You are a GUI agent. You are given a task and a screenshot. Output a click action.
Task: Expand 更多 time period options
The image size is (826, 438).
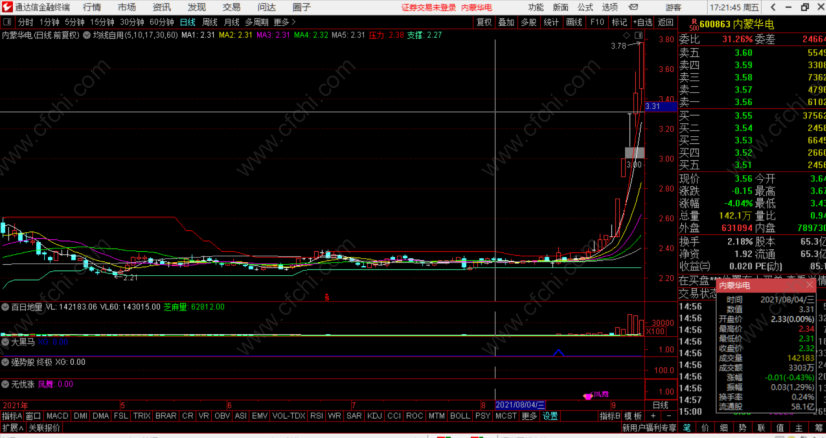pos(285,22)
